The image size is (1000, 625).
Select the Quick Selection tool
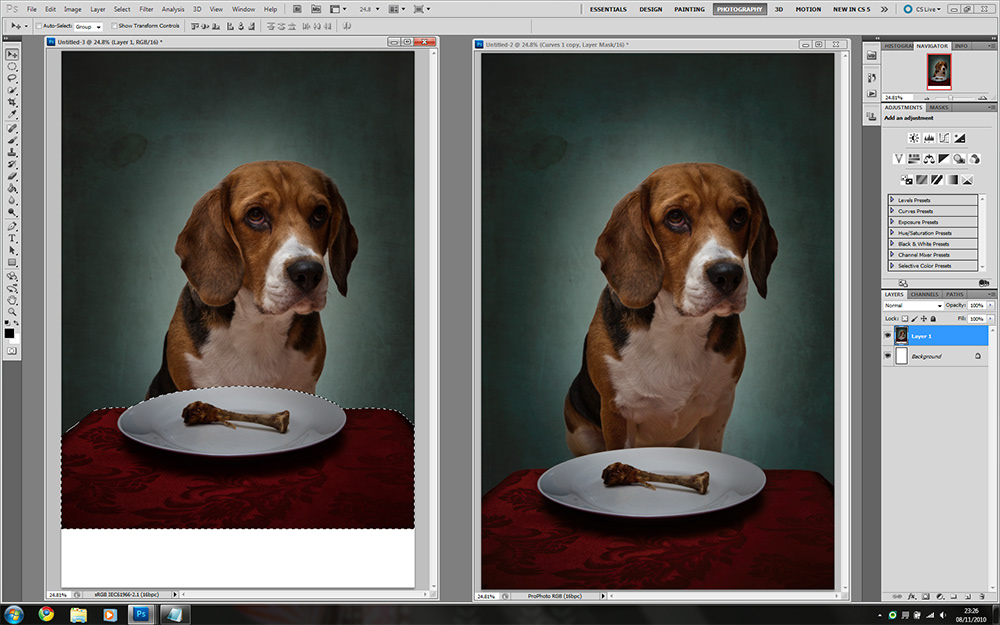coord(11,90)
